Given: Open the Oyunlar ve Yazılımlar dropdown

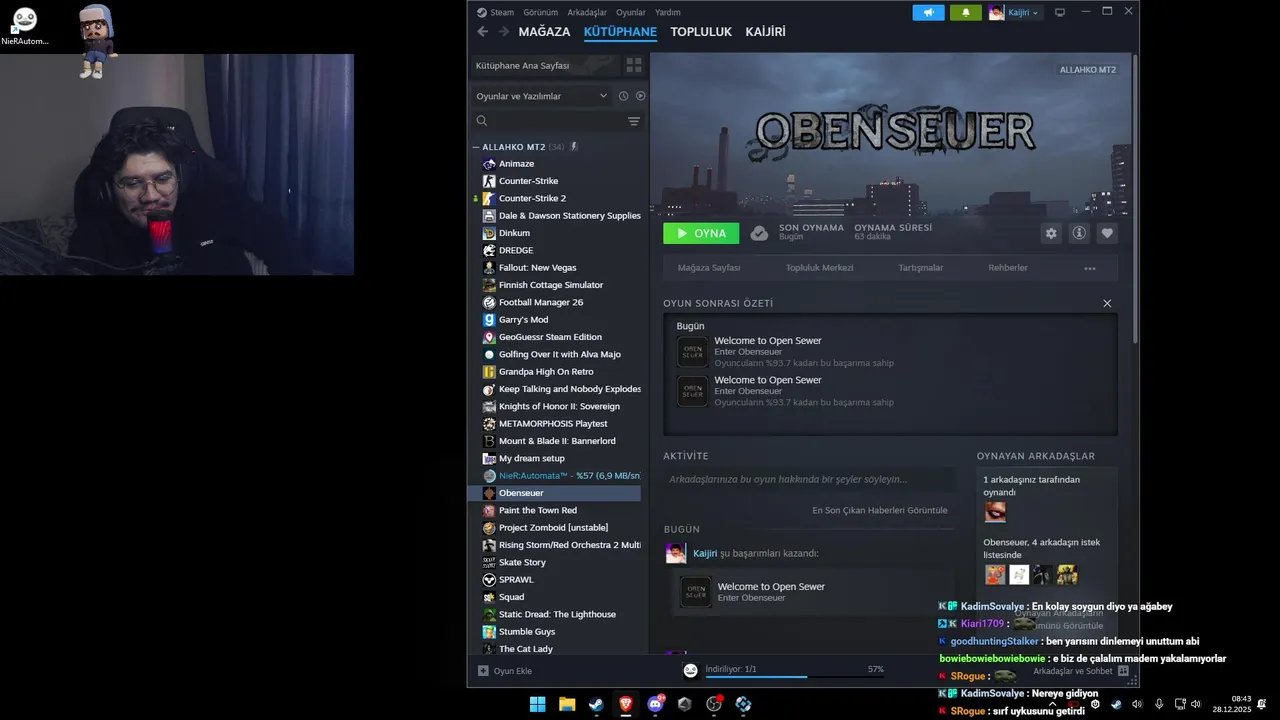Looking at the screenshot, I should (542, 96).
